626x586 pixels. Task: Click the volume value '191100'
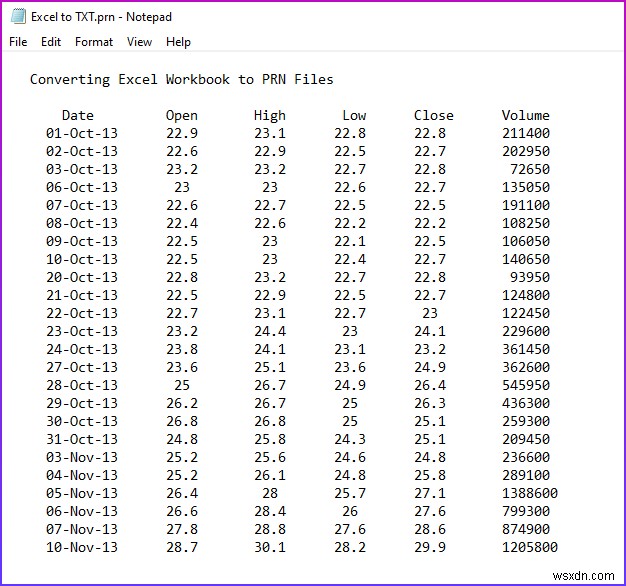click(x=526, y=205)
